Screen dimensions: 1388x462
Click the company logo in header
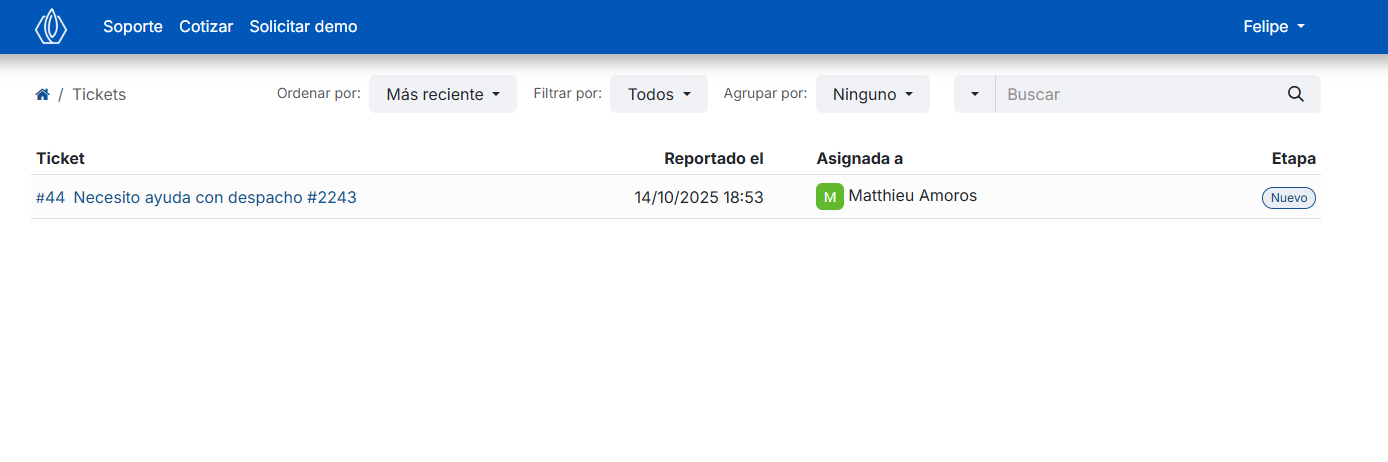click(51, 27)
